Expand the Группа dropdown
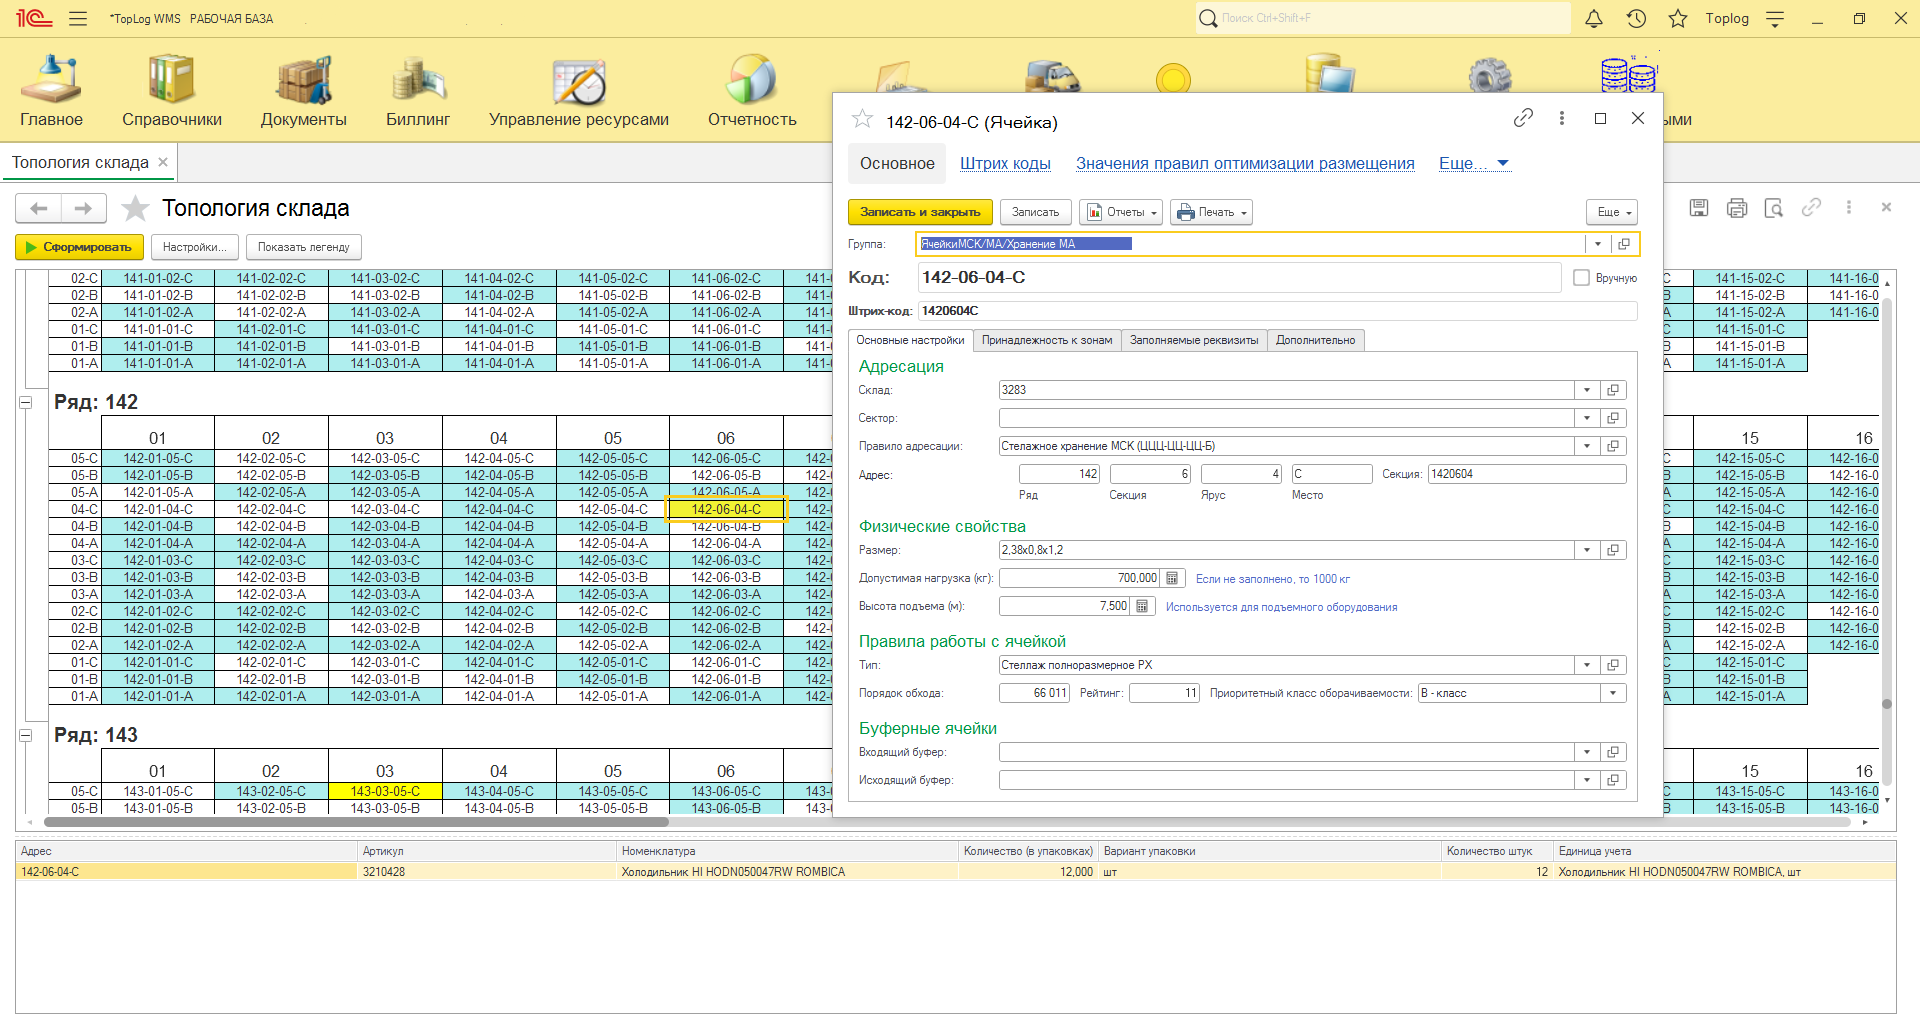Viewport: 1920px width, 1022px height. [1598, 244]
